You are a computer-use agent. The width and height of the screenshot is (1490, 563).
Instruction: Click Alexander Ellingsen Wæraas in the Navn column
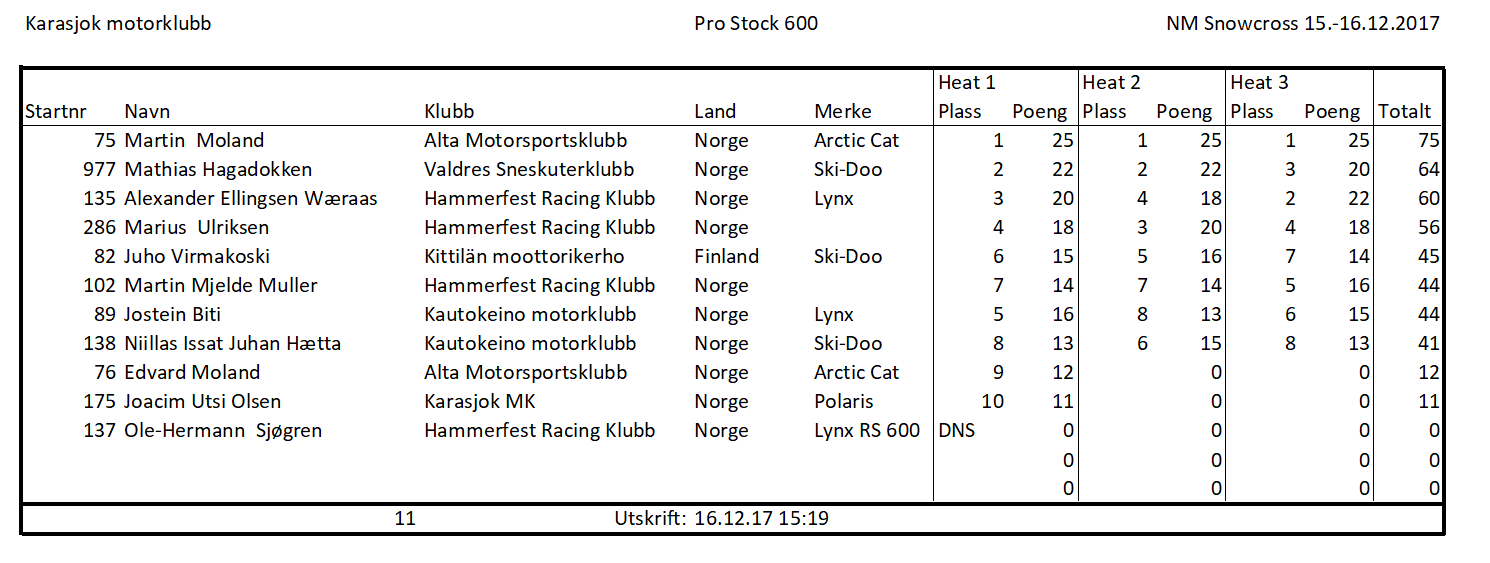[x=251, y=199]
